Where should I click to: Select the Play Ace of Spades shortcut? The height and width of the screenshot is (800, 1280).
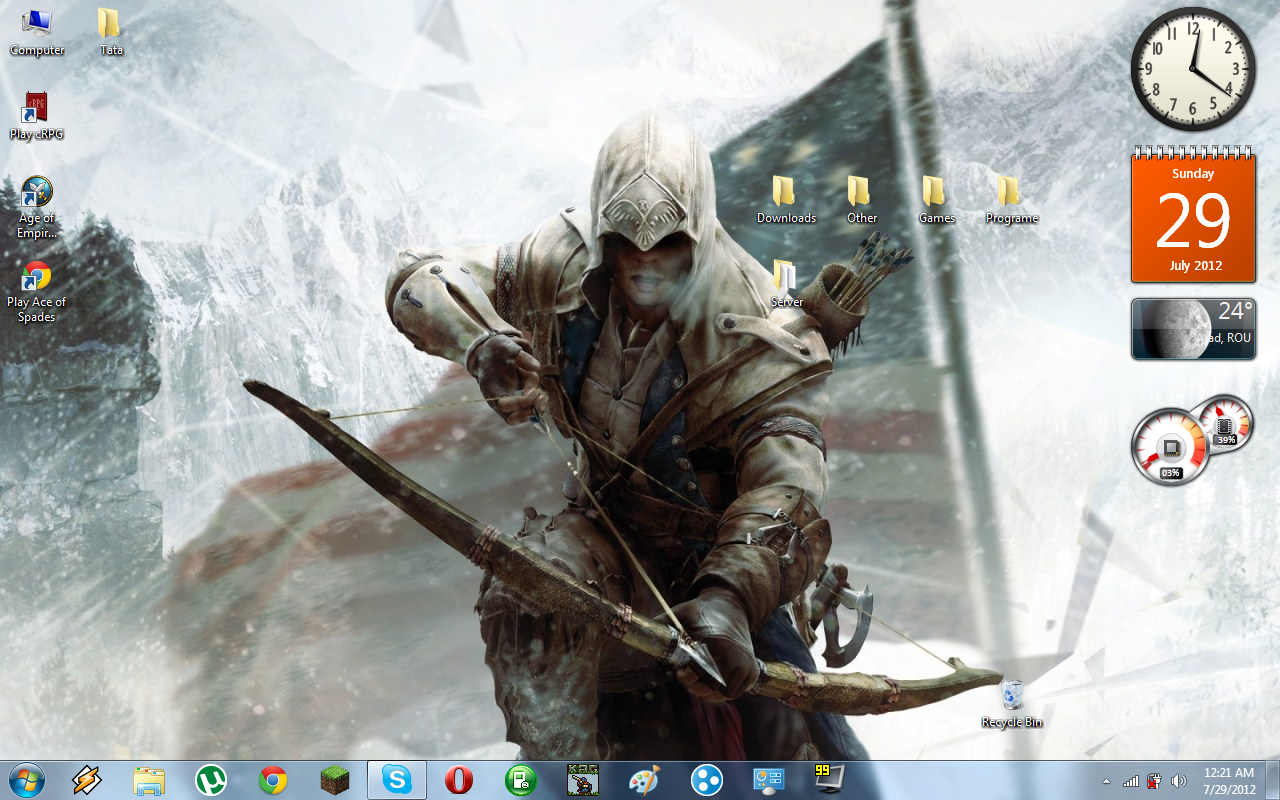tap(36, 291)
